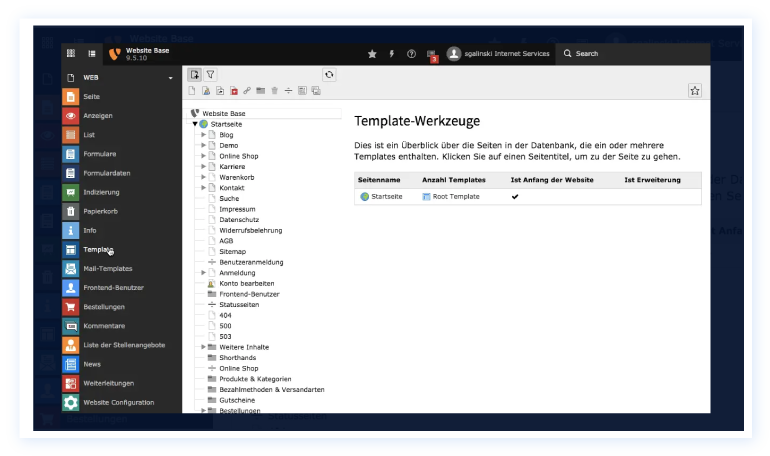
Task: Refresh the page tree
Action: 329,75
